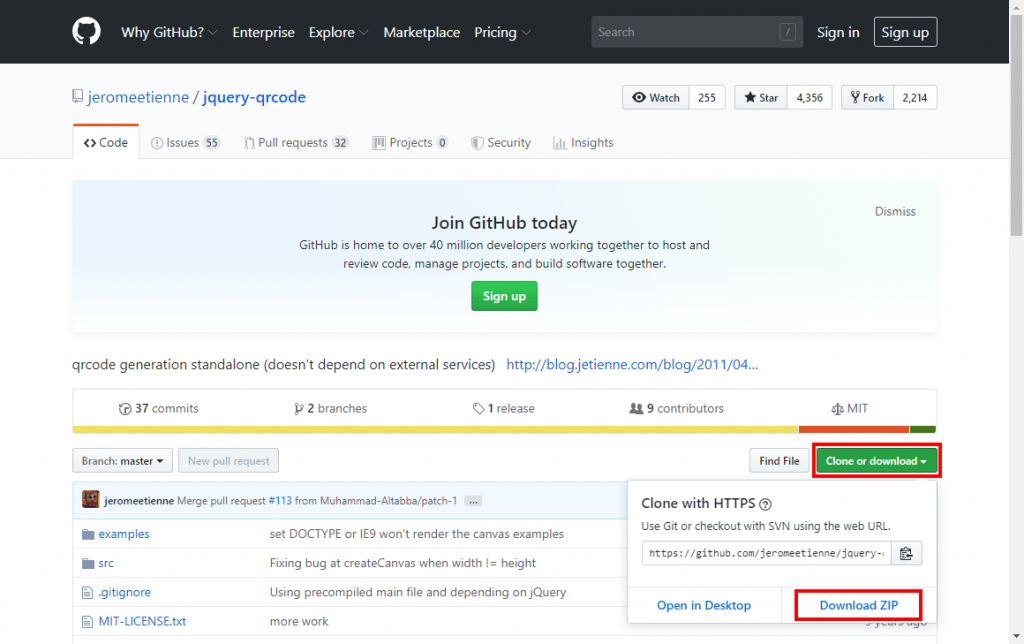This screenshot has height=644, width=1024.
Task: Click jeromeetienne's avatar thumbnail
Action: [90, 500]
